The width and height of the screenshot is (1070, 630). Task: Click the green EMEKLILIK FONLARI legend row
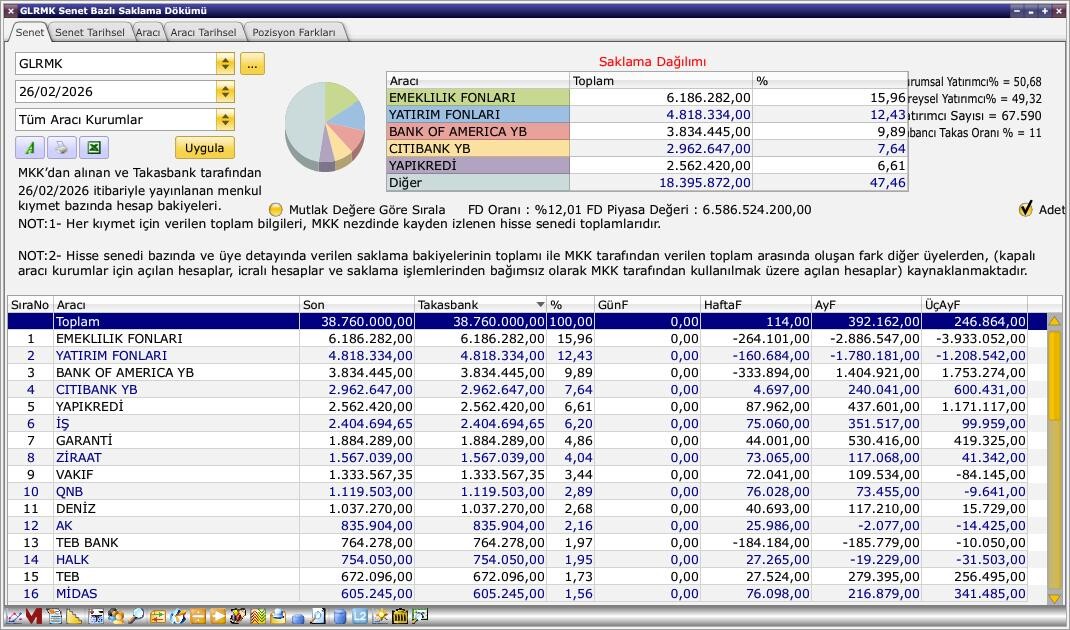[x=477, y=98]
